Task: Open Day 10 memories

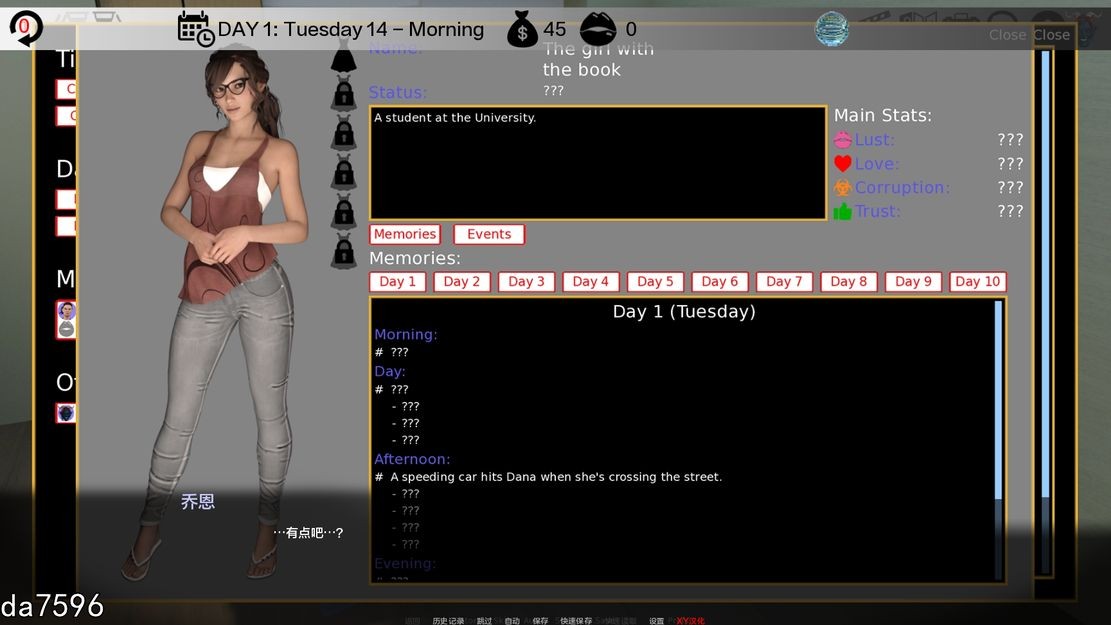Action: point(977,282)
